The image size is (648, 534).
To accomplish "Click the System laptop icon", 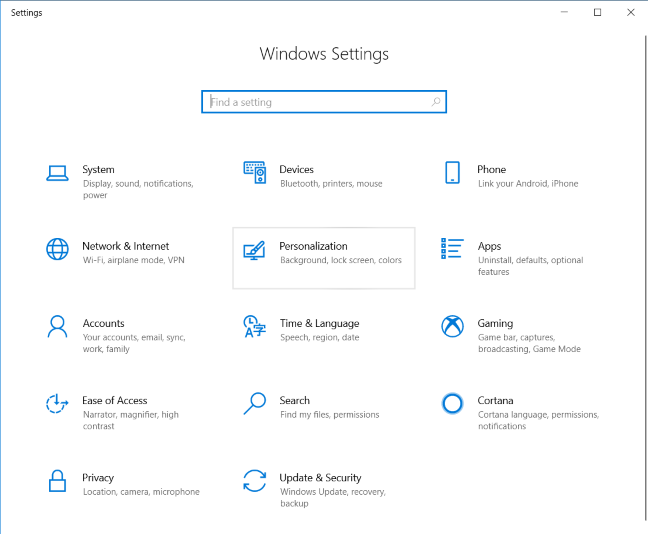I will pyautogui.click(x=57, y=173).
